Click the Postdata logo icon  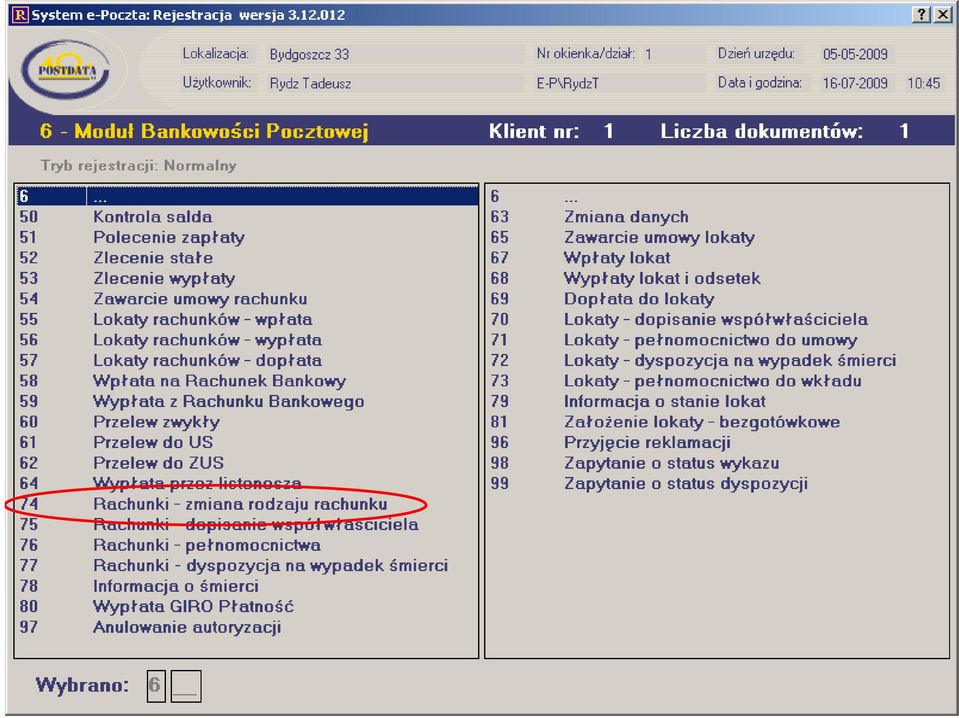click(65, 69)
